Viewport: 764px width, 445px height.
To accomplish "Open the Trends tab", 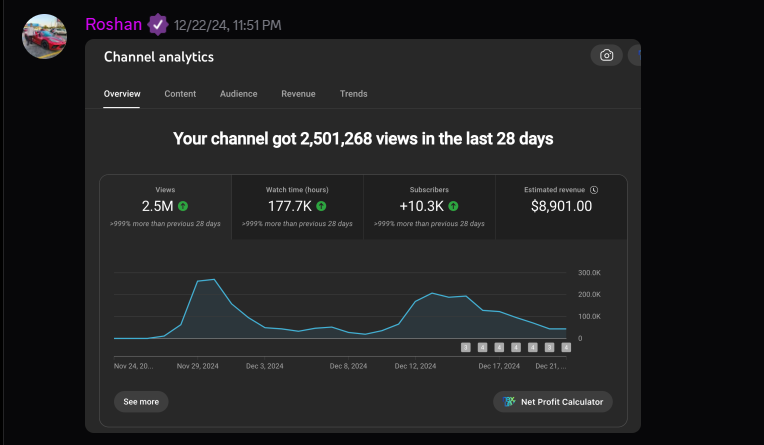I will (x=353, y=94).
